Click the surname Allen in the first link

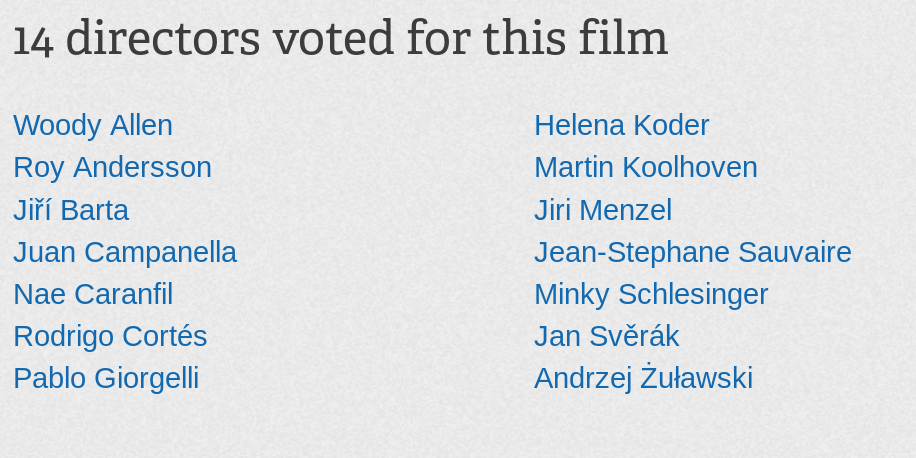(141, 126)
